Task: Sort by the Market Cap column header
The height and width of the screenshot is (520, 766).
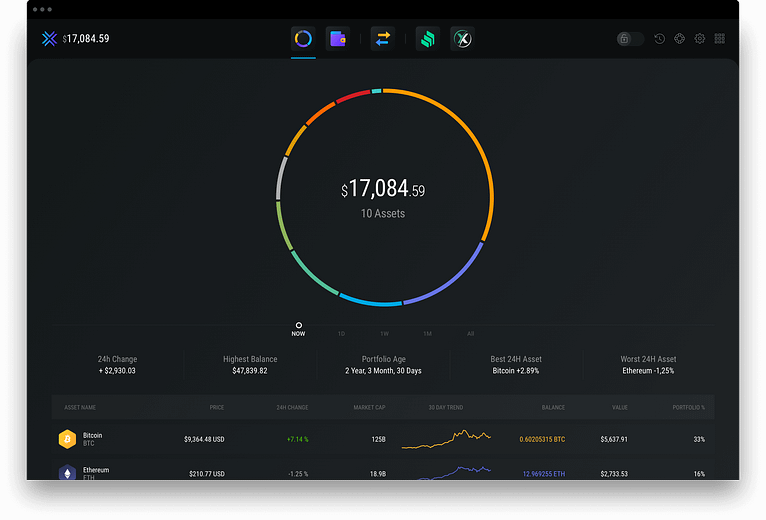Action: [x=369, y=408]
